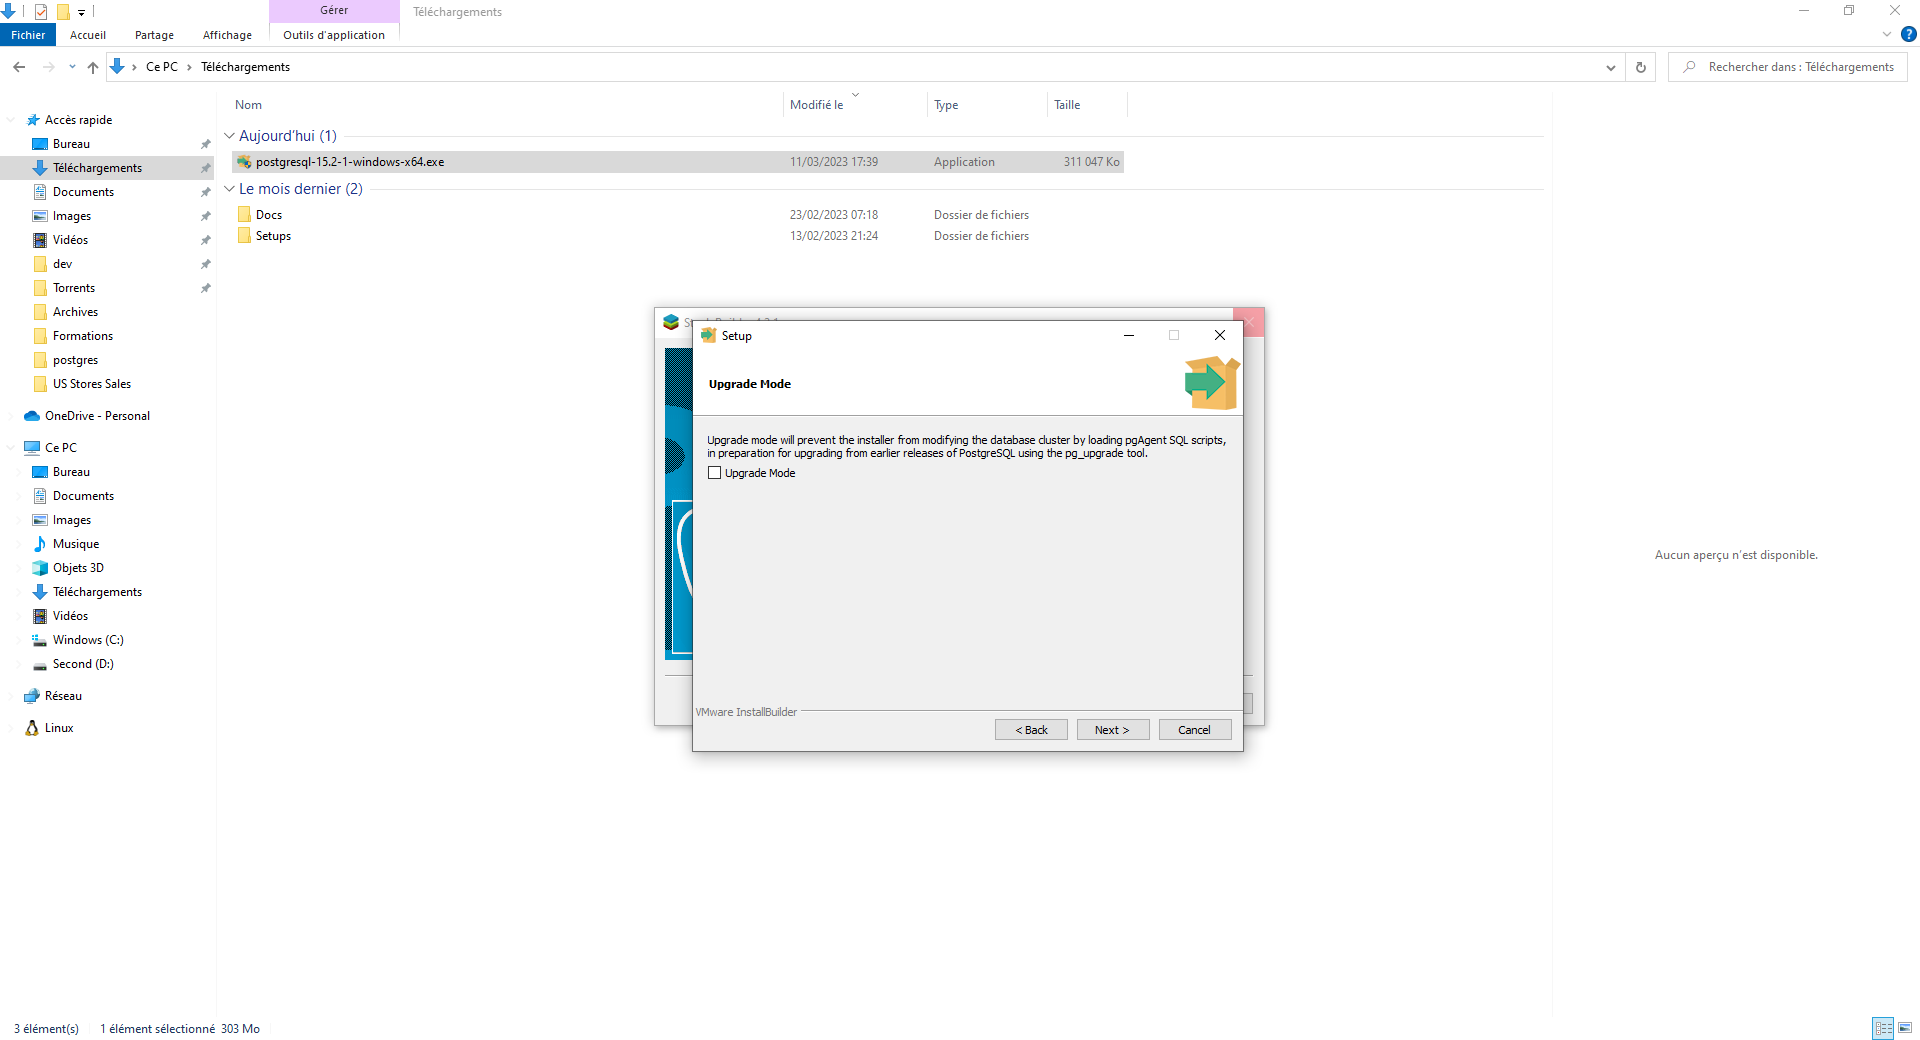Click the search box for Téléchargements
This screenshot has width=1920, height=1040.
[1788, 67]
